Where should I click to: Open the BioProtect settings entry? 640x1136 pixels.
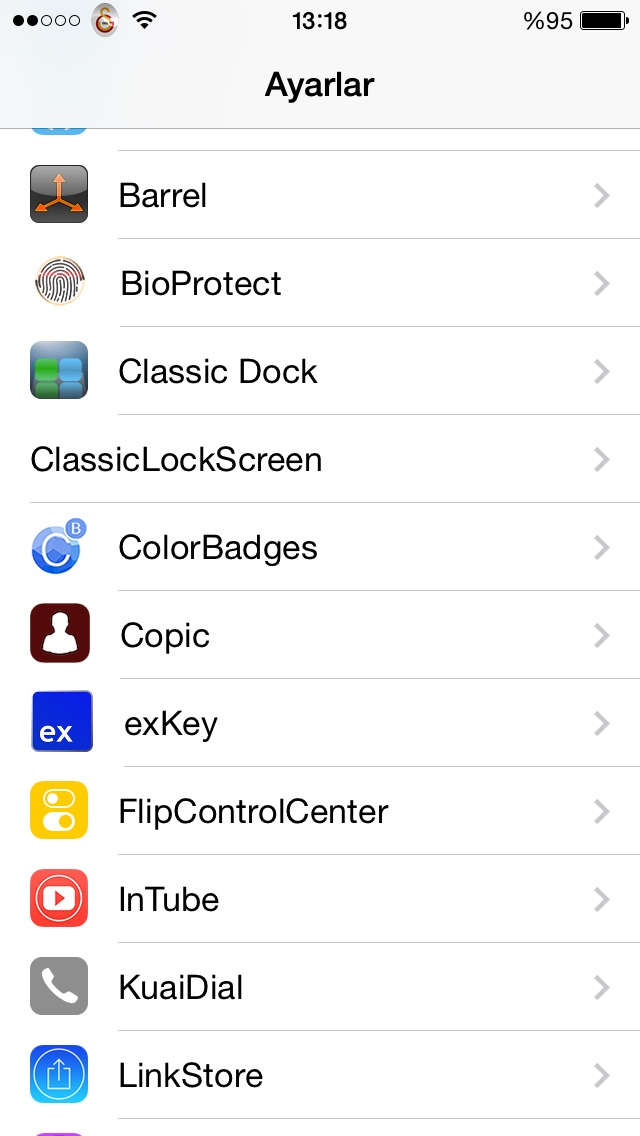click(320, 283)
